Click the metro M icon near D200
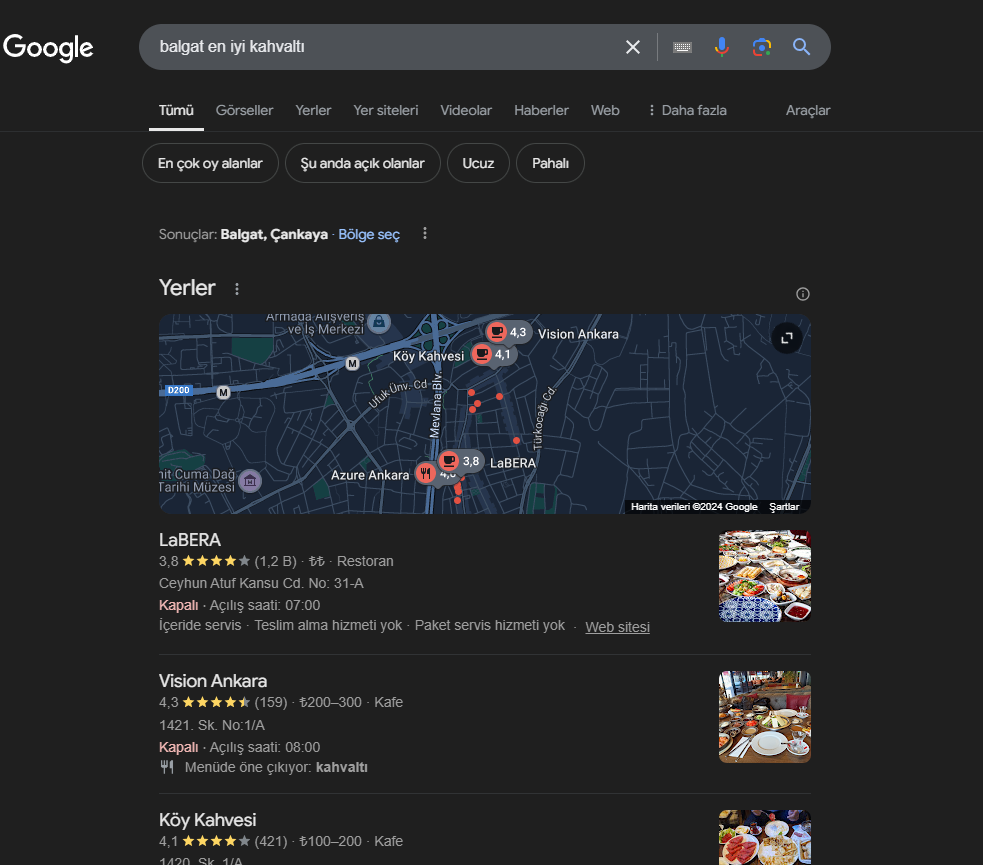The image size is (983, 865). click(223, 392)
